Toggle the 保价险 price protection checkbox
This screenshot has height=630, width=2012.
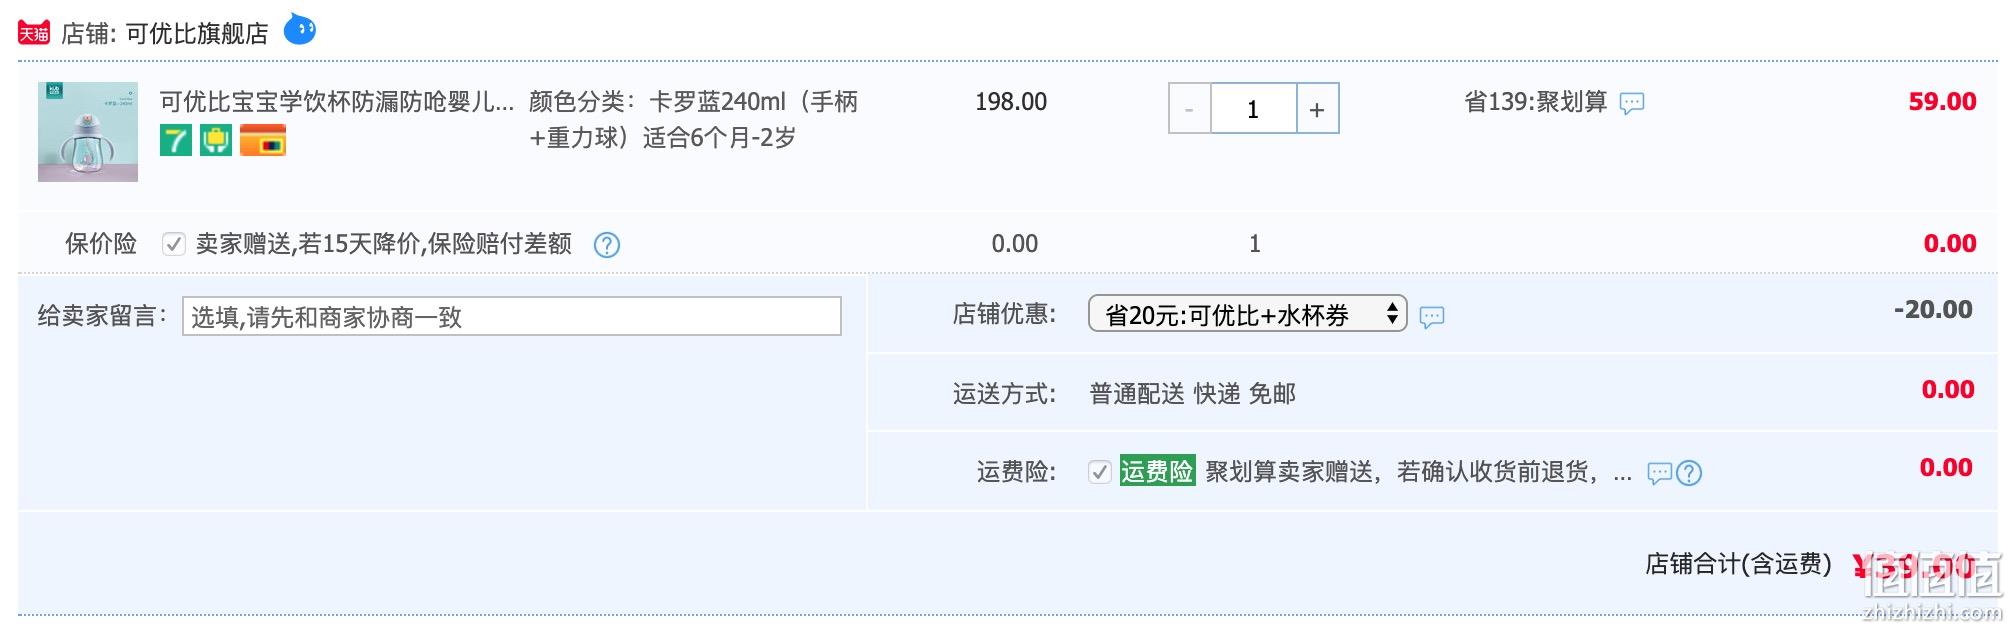tap(174, 244)
